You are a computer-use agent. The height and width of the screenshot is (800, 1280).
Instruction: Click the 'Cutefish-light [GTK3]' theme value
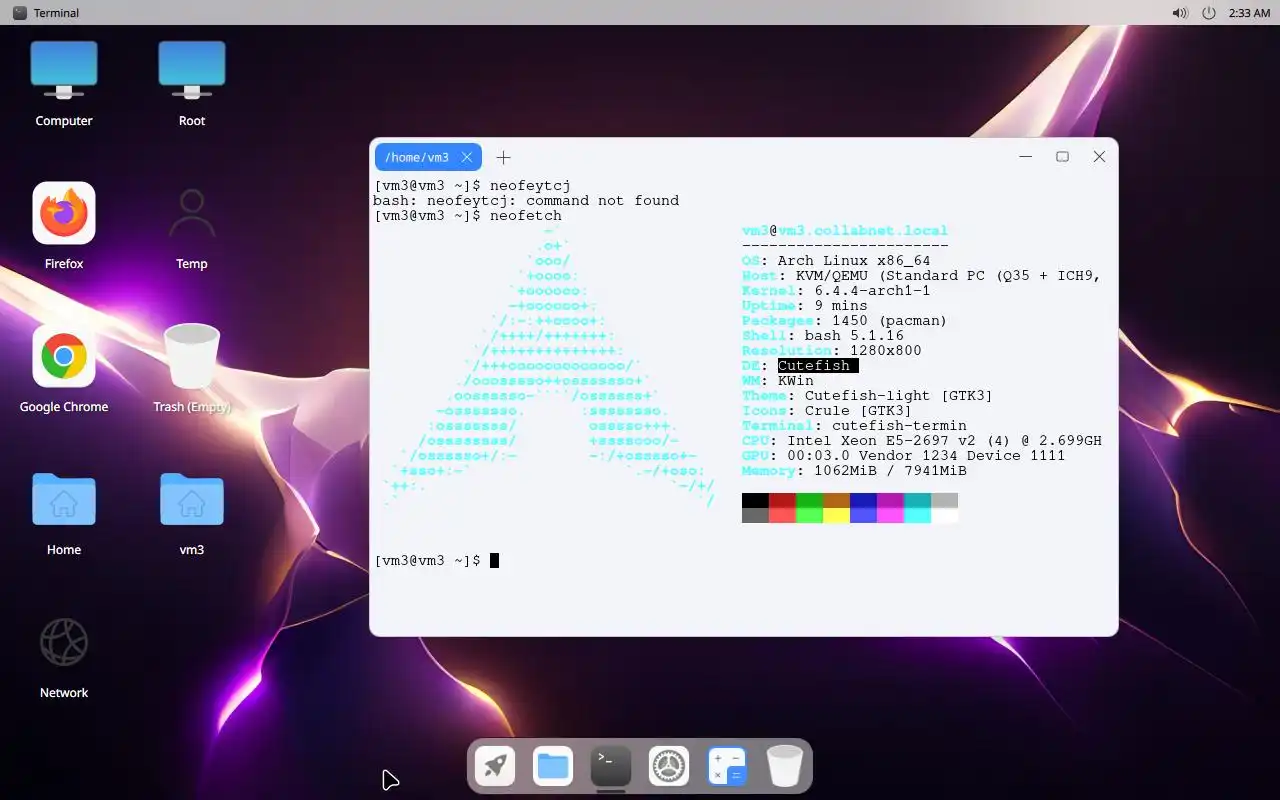point(899,396)
